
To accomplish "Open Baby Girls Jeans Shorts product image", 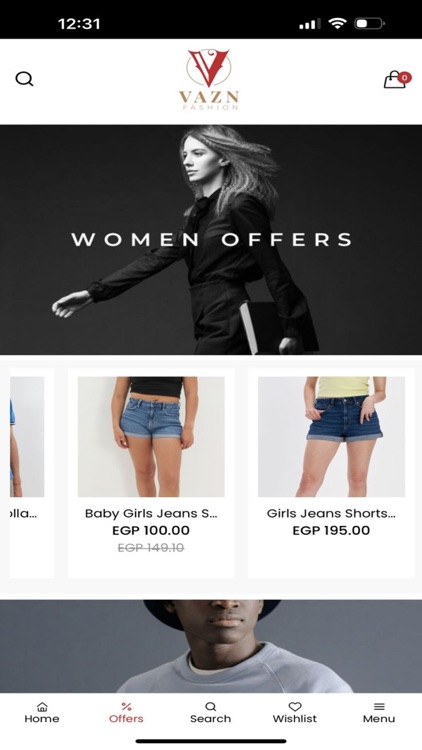I will (151, 437).
